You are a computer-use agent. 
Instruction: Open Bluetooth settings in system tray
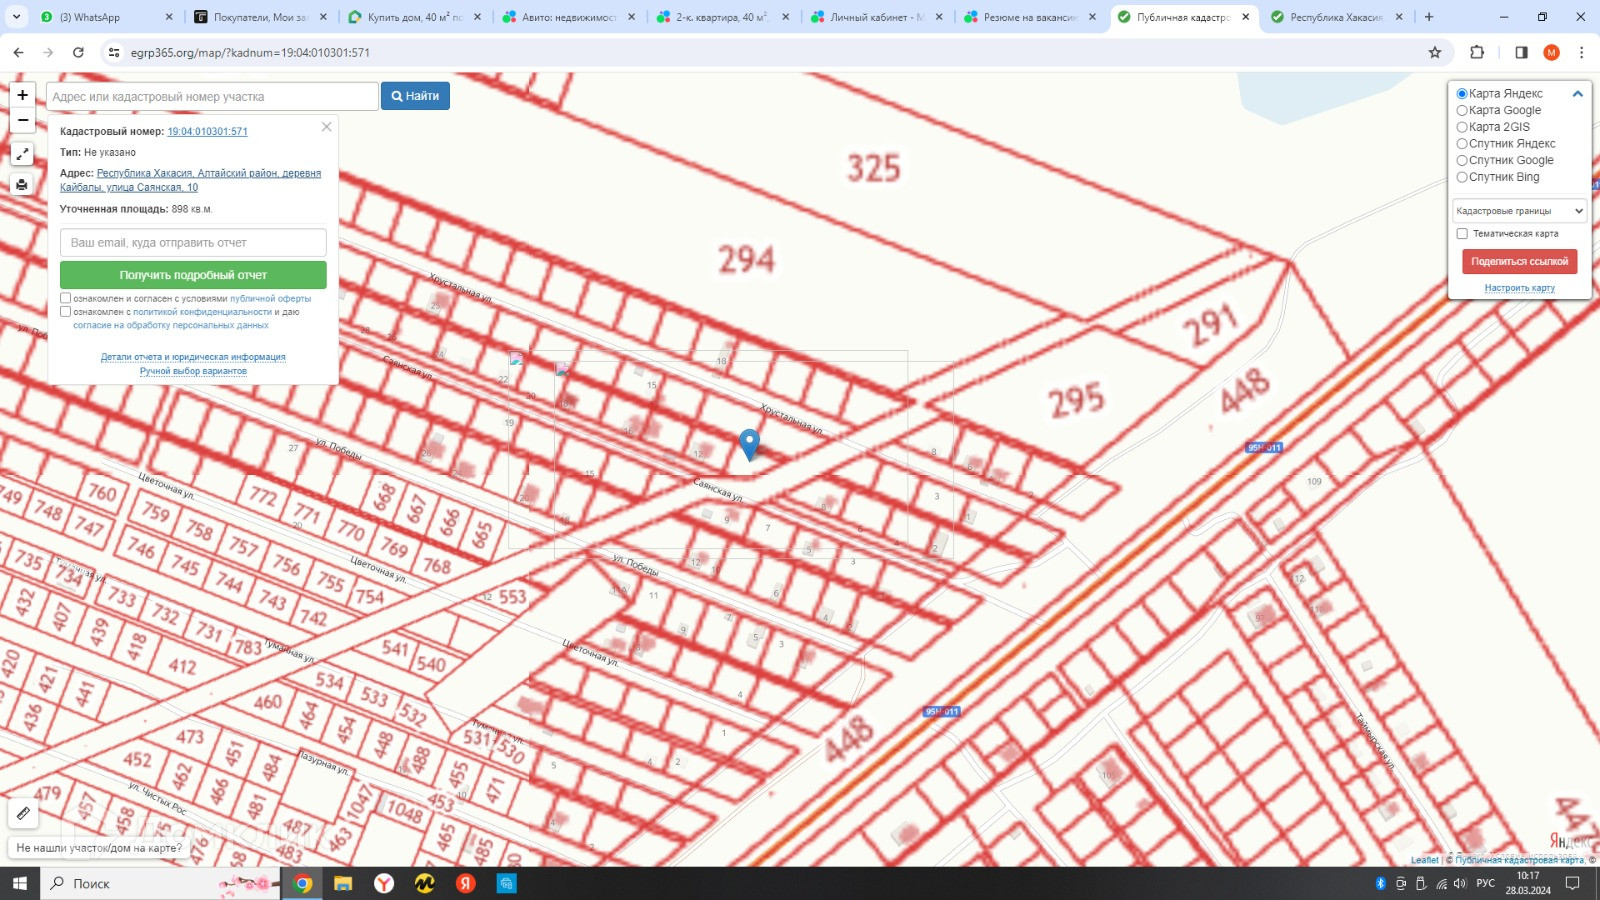[x=1381, y=883]
